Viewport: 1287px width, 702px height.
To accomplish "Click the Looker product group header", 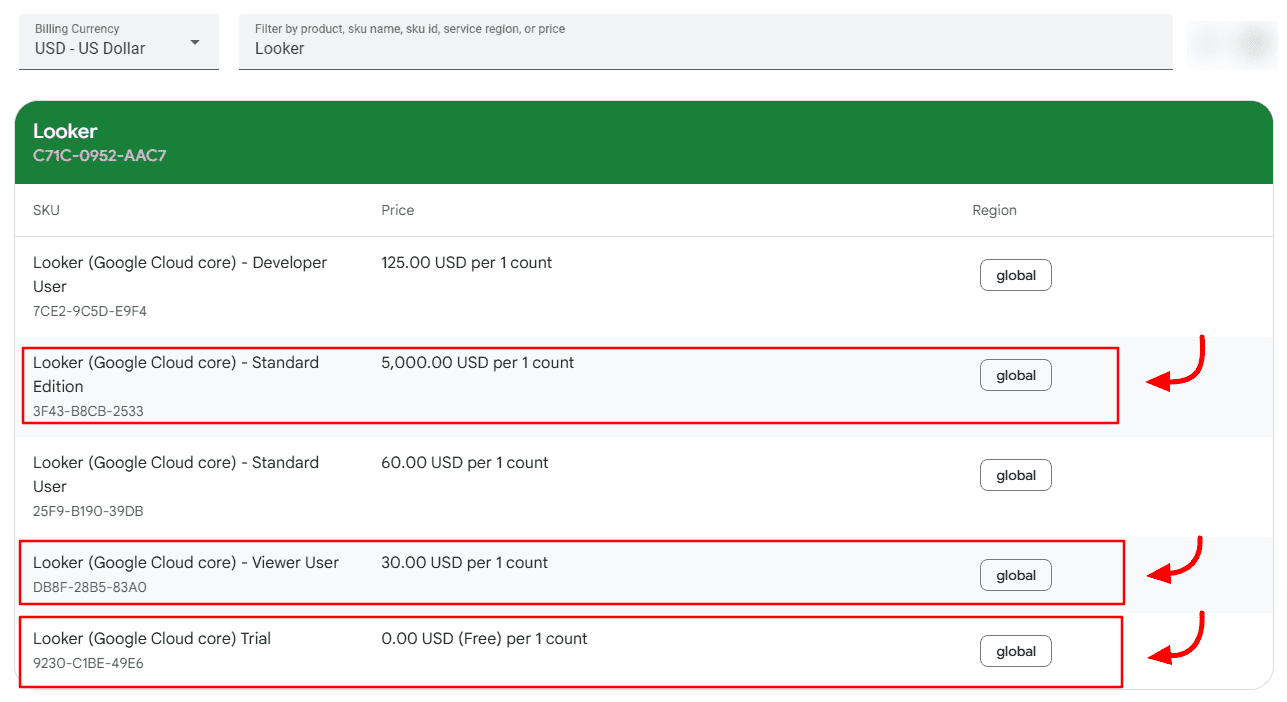I will (x=65, y=131).
